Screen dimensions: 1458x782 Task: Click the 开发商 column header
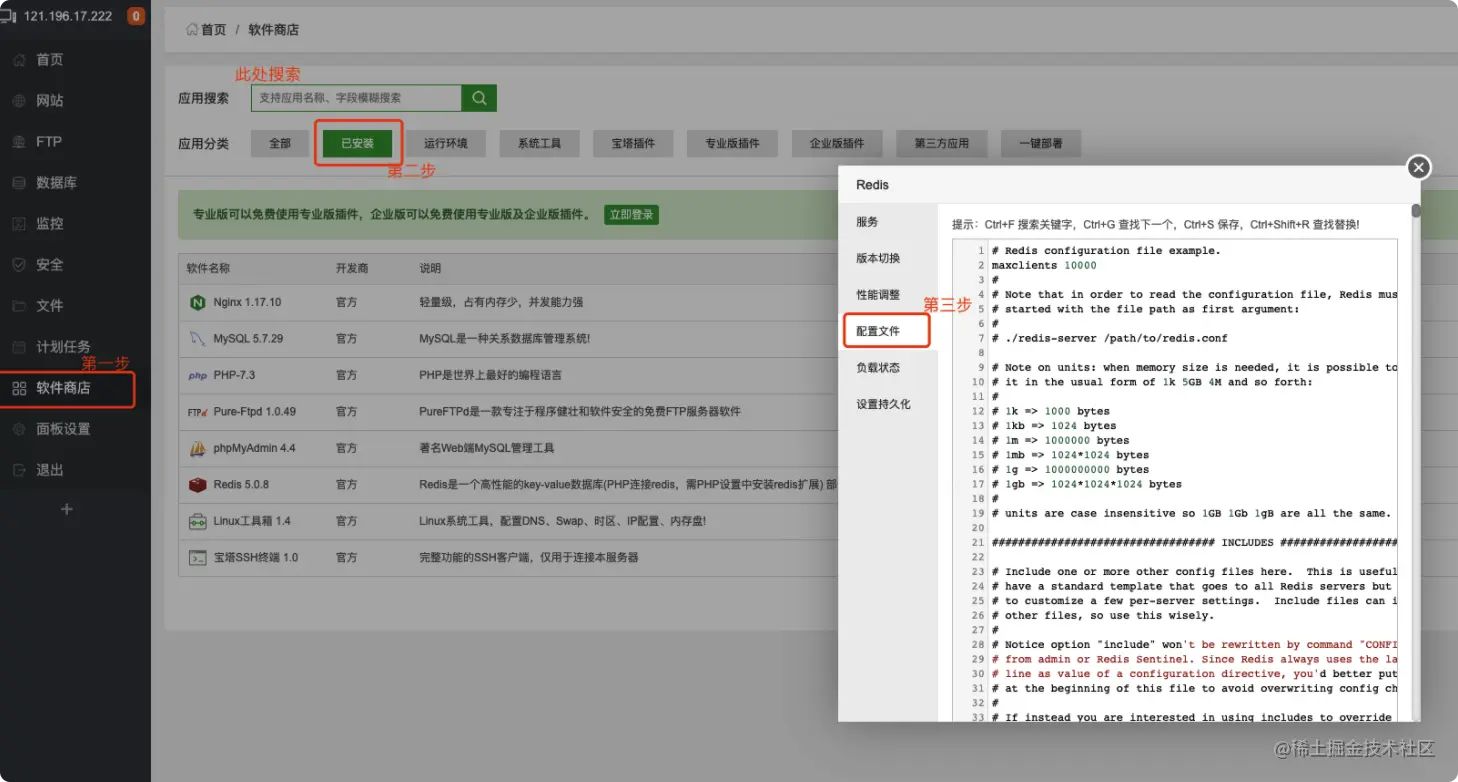(352, 269)
